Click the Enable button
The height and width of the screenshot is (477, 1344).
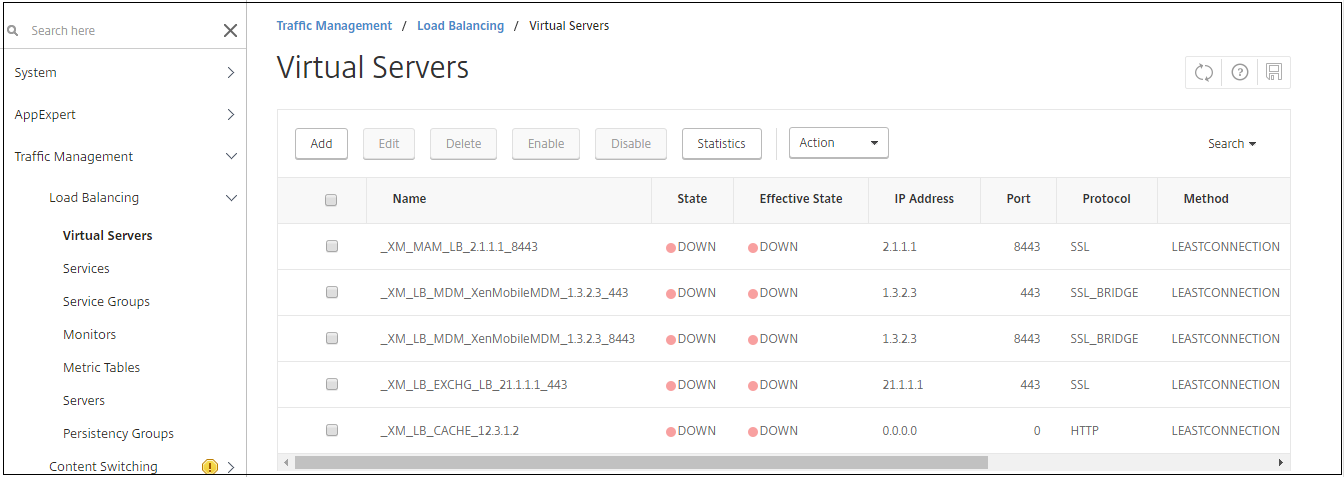point(546,144)
